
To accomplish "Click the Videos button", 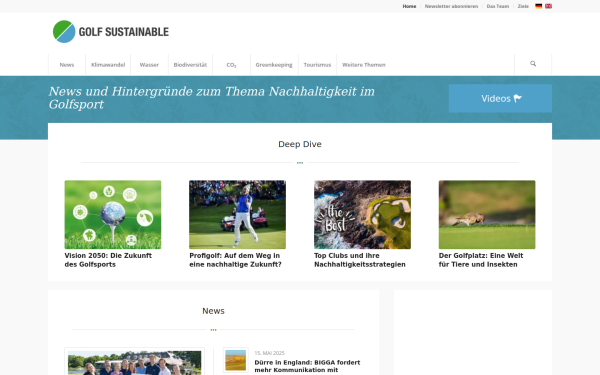I will pos(500,98).
